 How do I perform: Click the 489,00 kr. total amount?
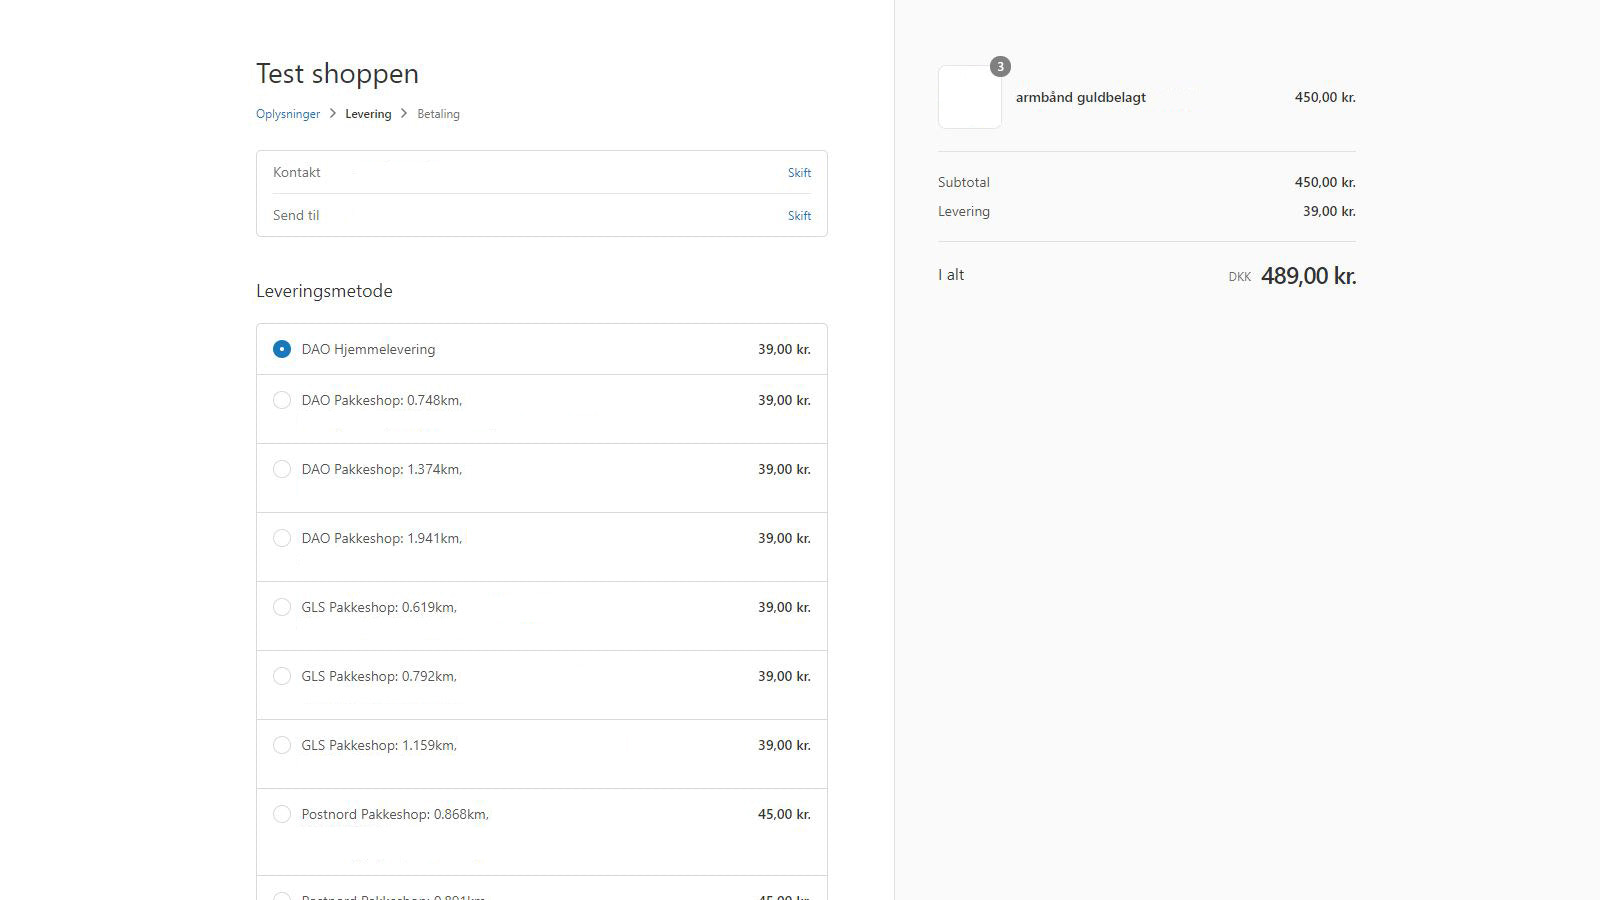coord(1308,276)
